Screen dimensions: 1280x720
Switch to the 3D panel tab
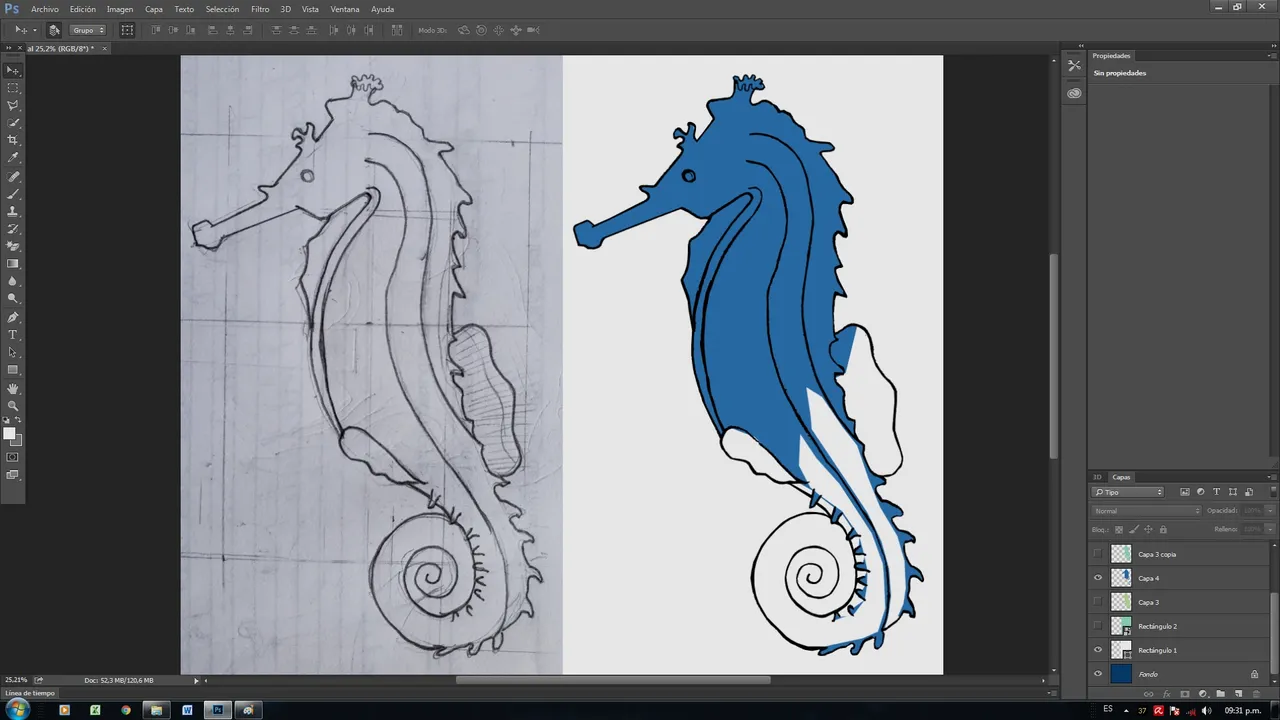click(1097, 477)
